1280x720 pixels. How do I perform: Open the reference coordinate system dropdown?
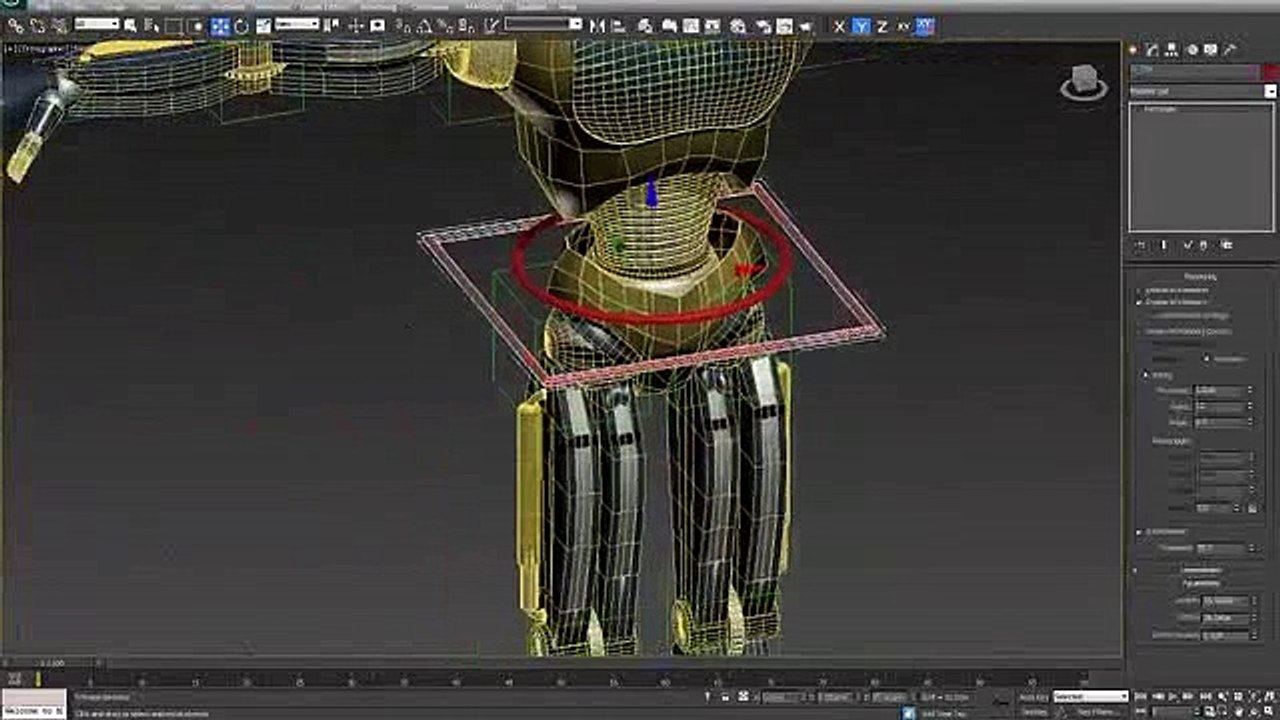297,24
